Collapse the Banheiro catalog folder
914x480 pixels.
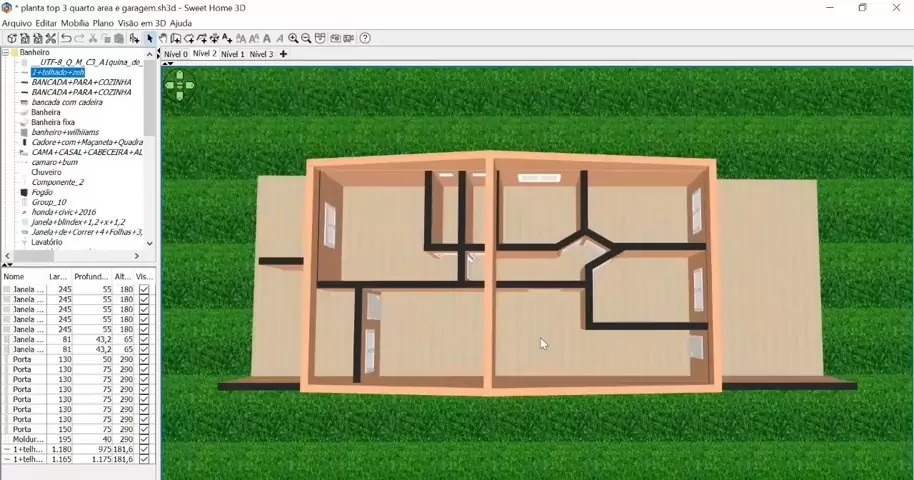coord(5,52)
